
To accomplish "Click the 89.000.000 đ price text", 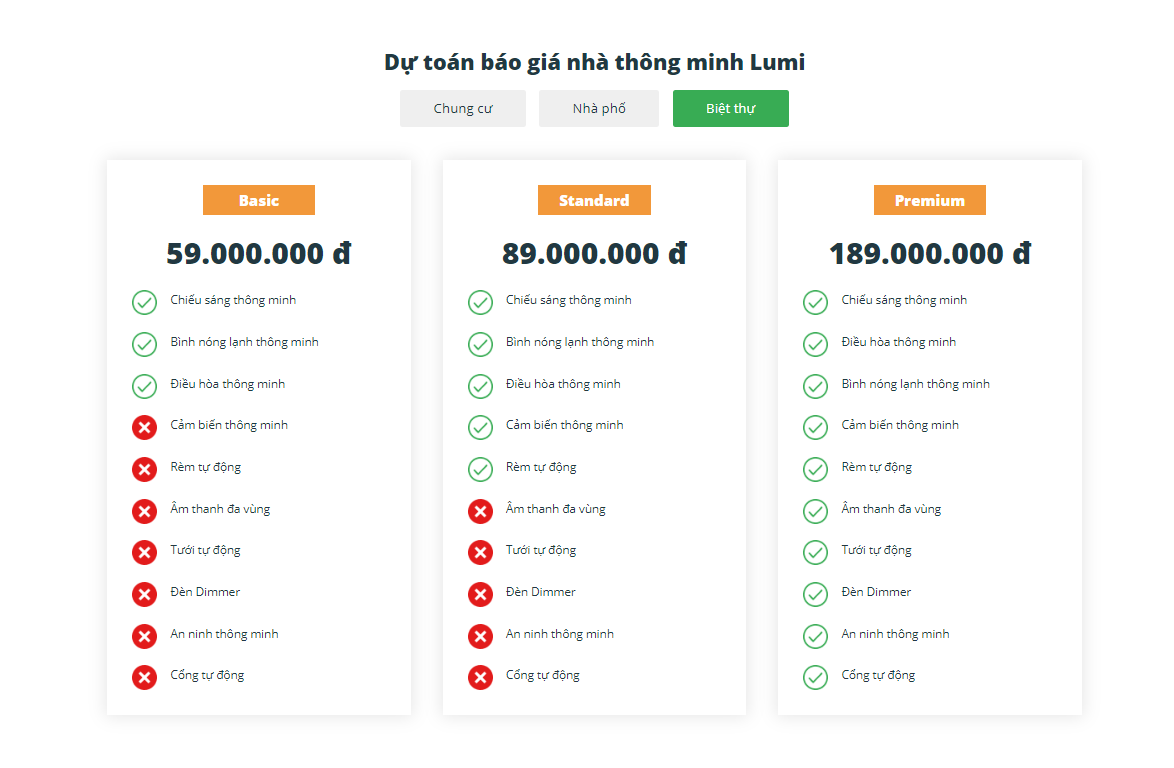I will 594,253.
